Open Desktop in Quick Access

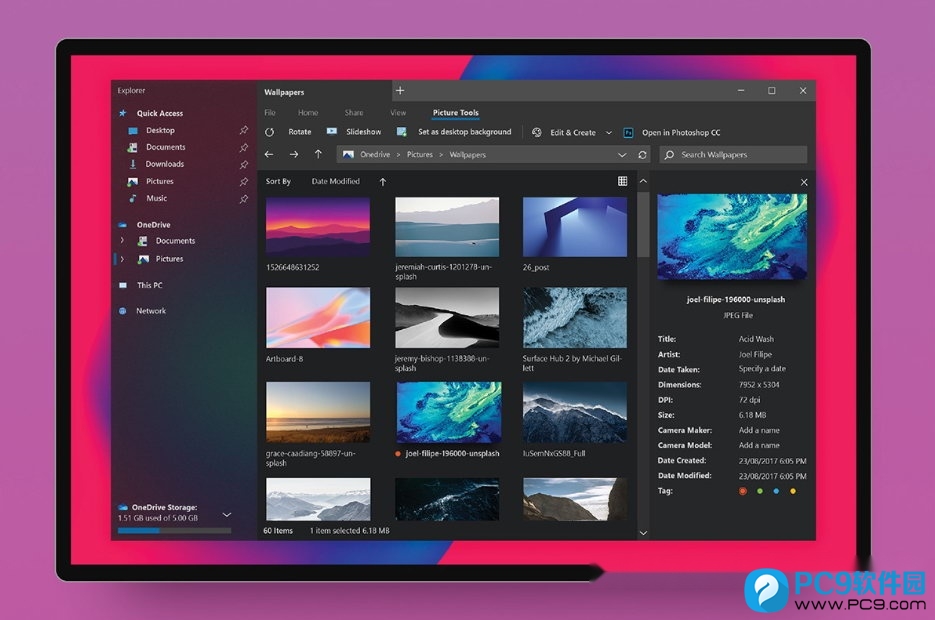pos(160,130)
